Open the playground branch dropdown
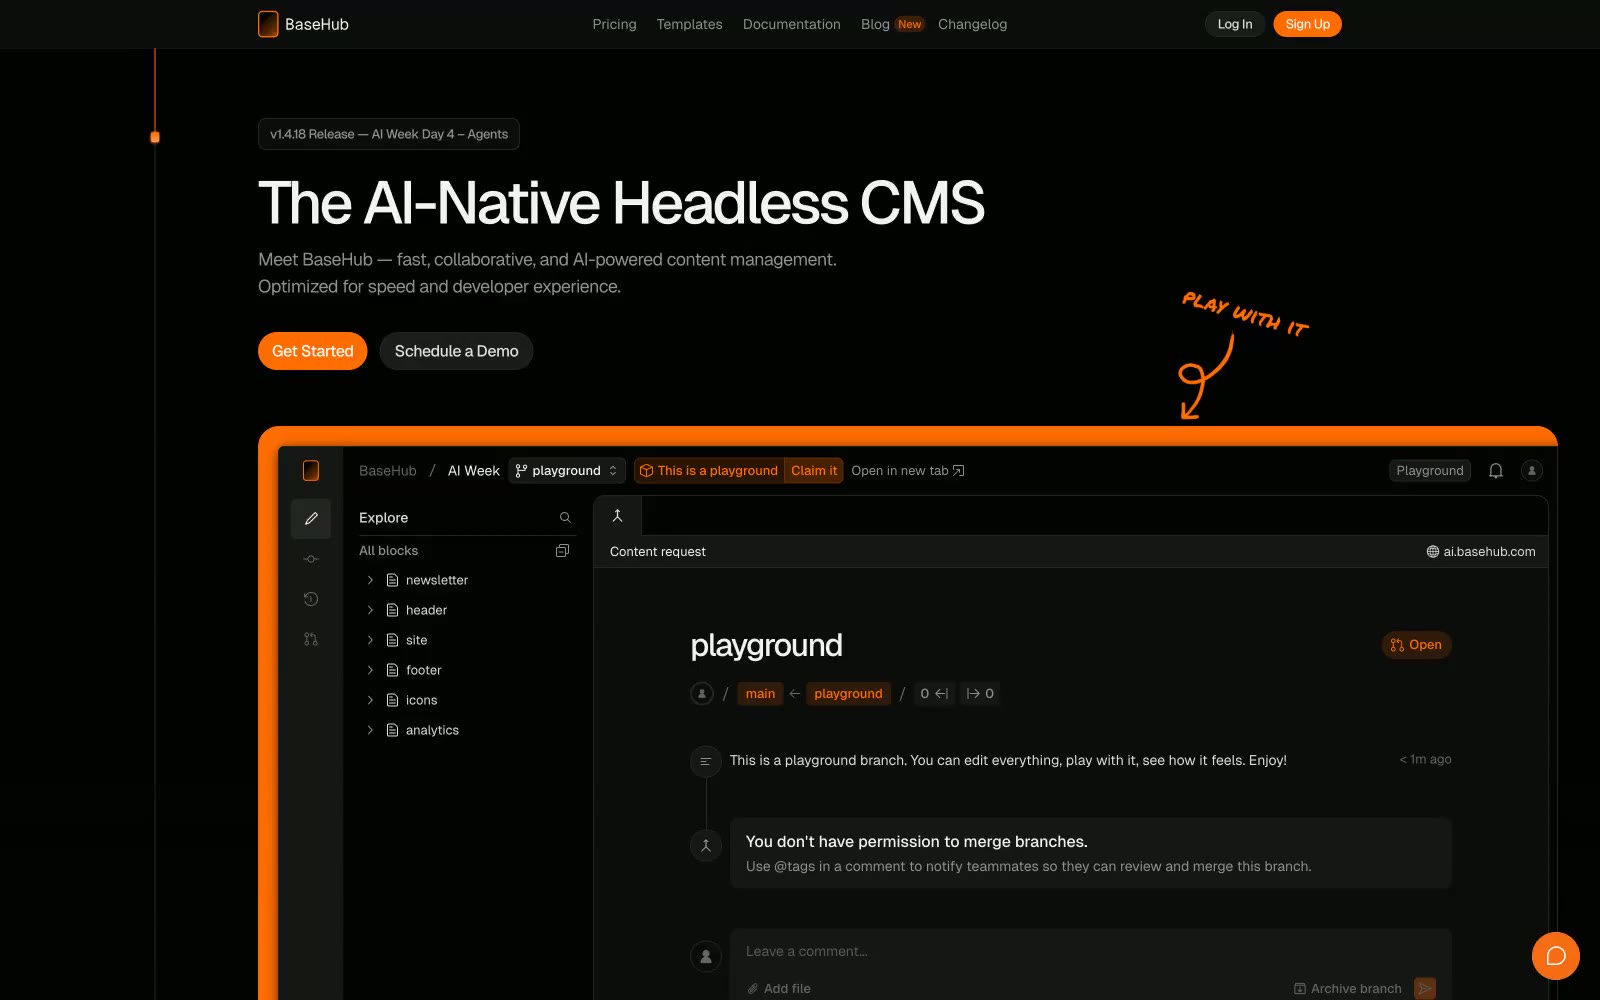 point(567,471)
